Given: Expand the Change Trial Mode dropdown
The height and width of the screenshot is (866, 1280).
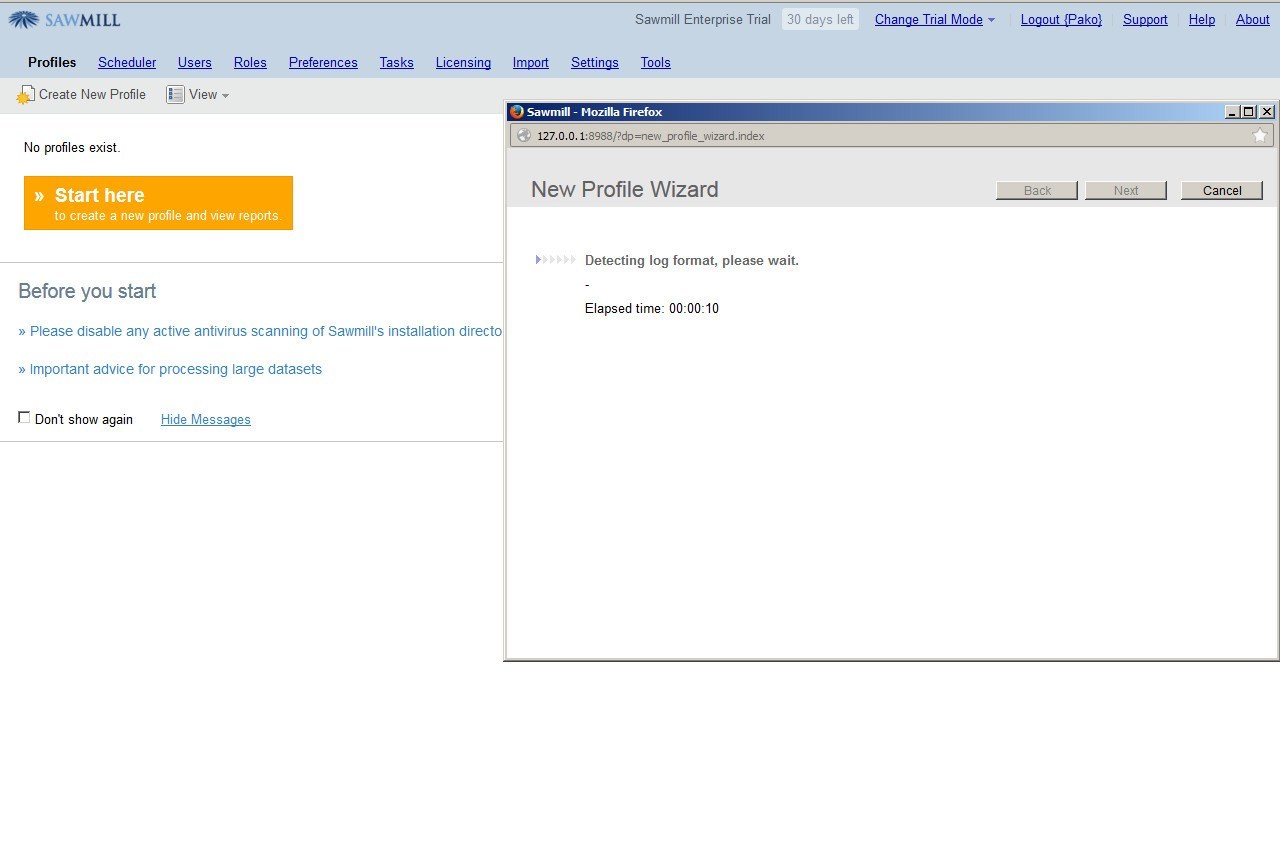Looking at the screenshot, I should (x=935, y=19).
